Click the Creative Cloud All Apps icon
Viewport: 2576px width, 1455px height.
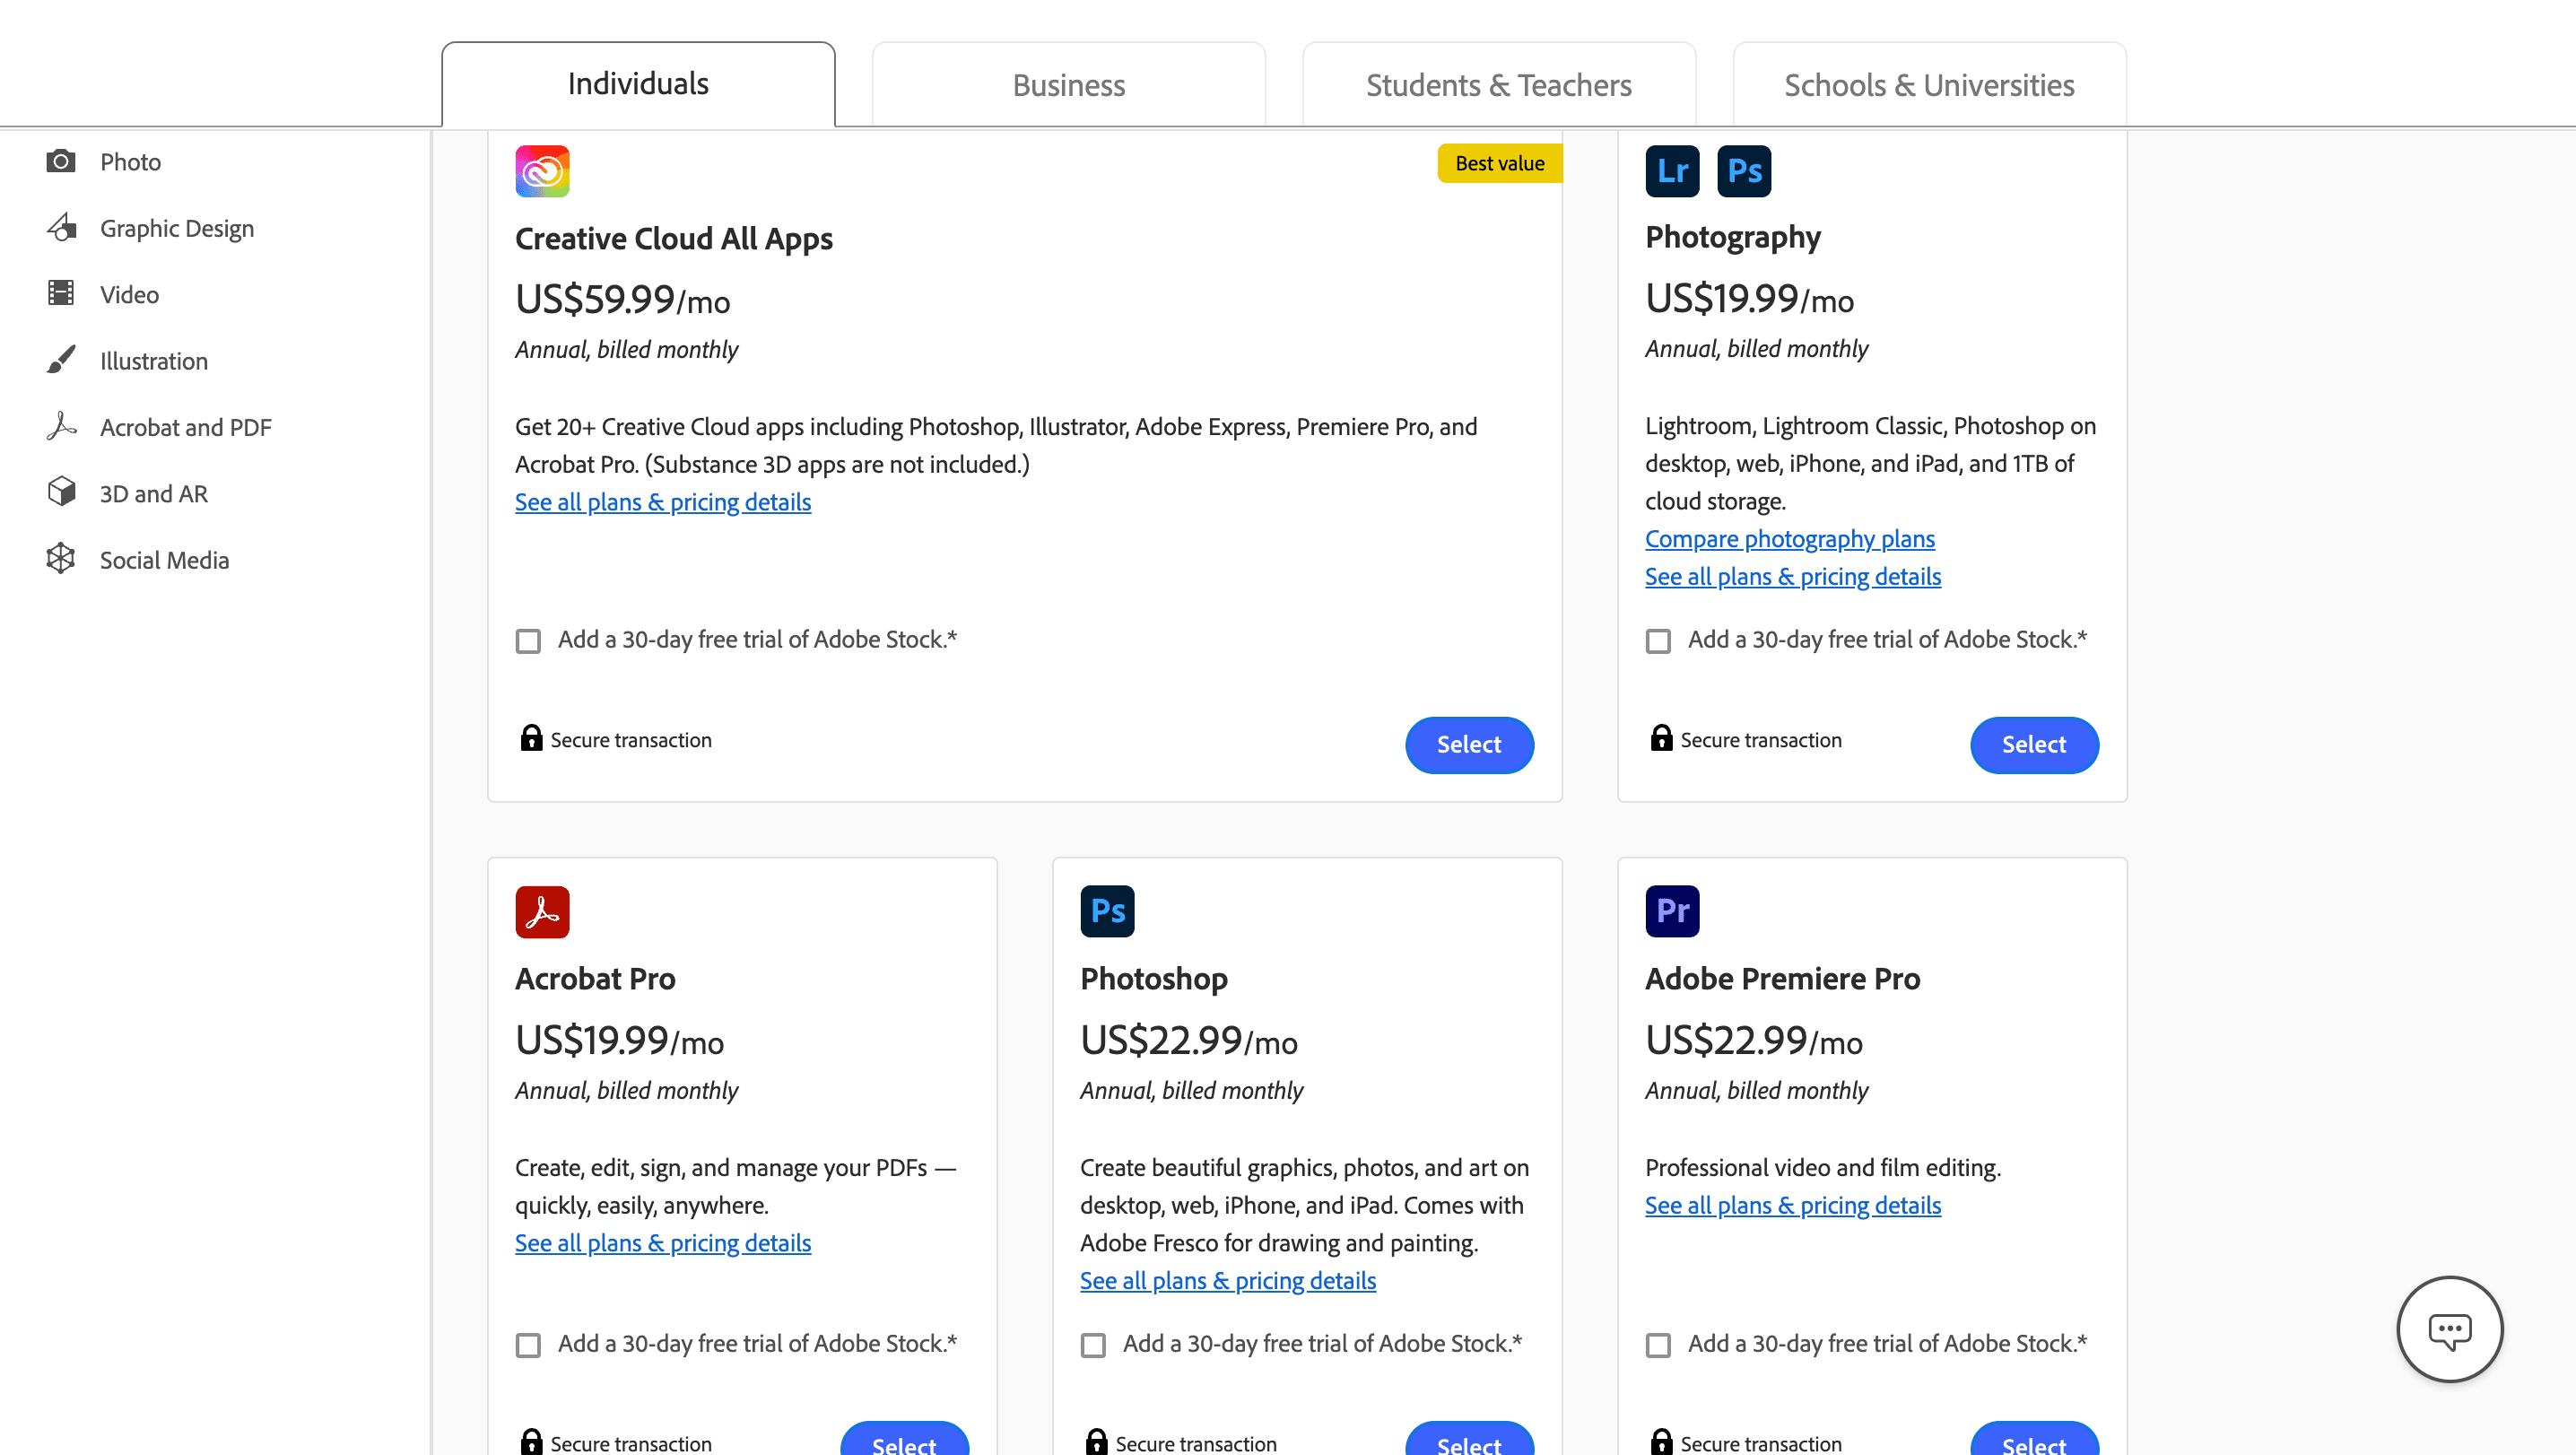(541, 171)
